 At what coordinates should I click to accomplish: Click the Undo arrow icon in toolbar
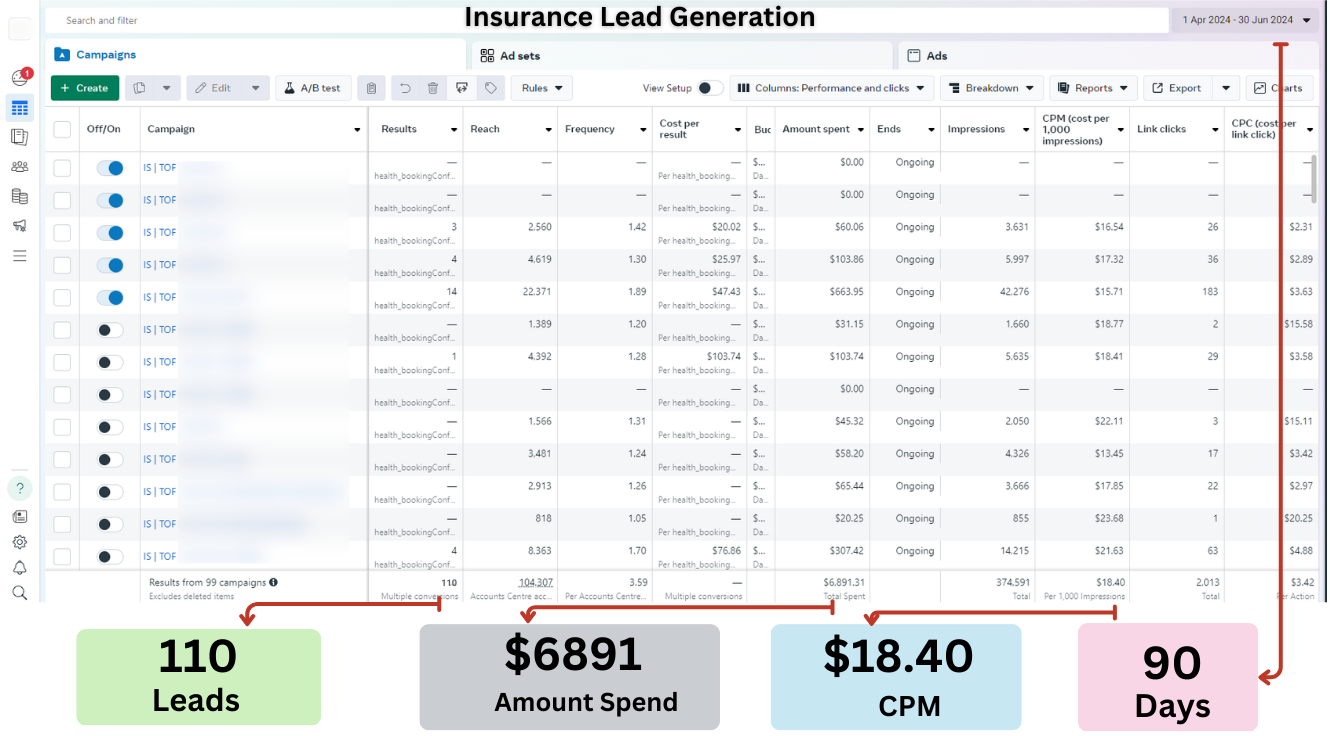pos(404,88)
